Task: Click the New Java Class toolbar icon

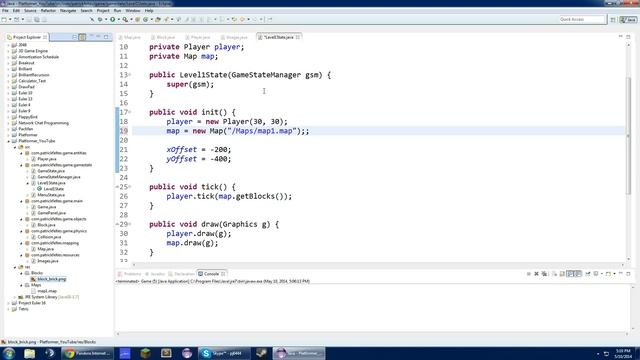Action: pos(146,19)
